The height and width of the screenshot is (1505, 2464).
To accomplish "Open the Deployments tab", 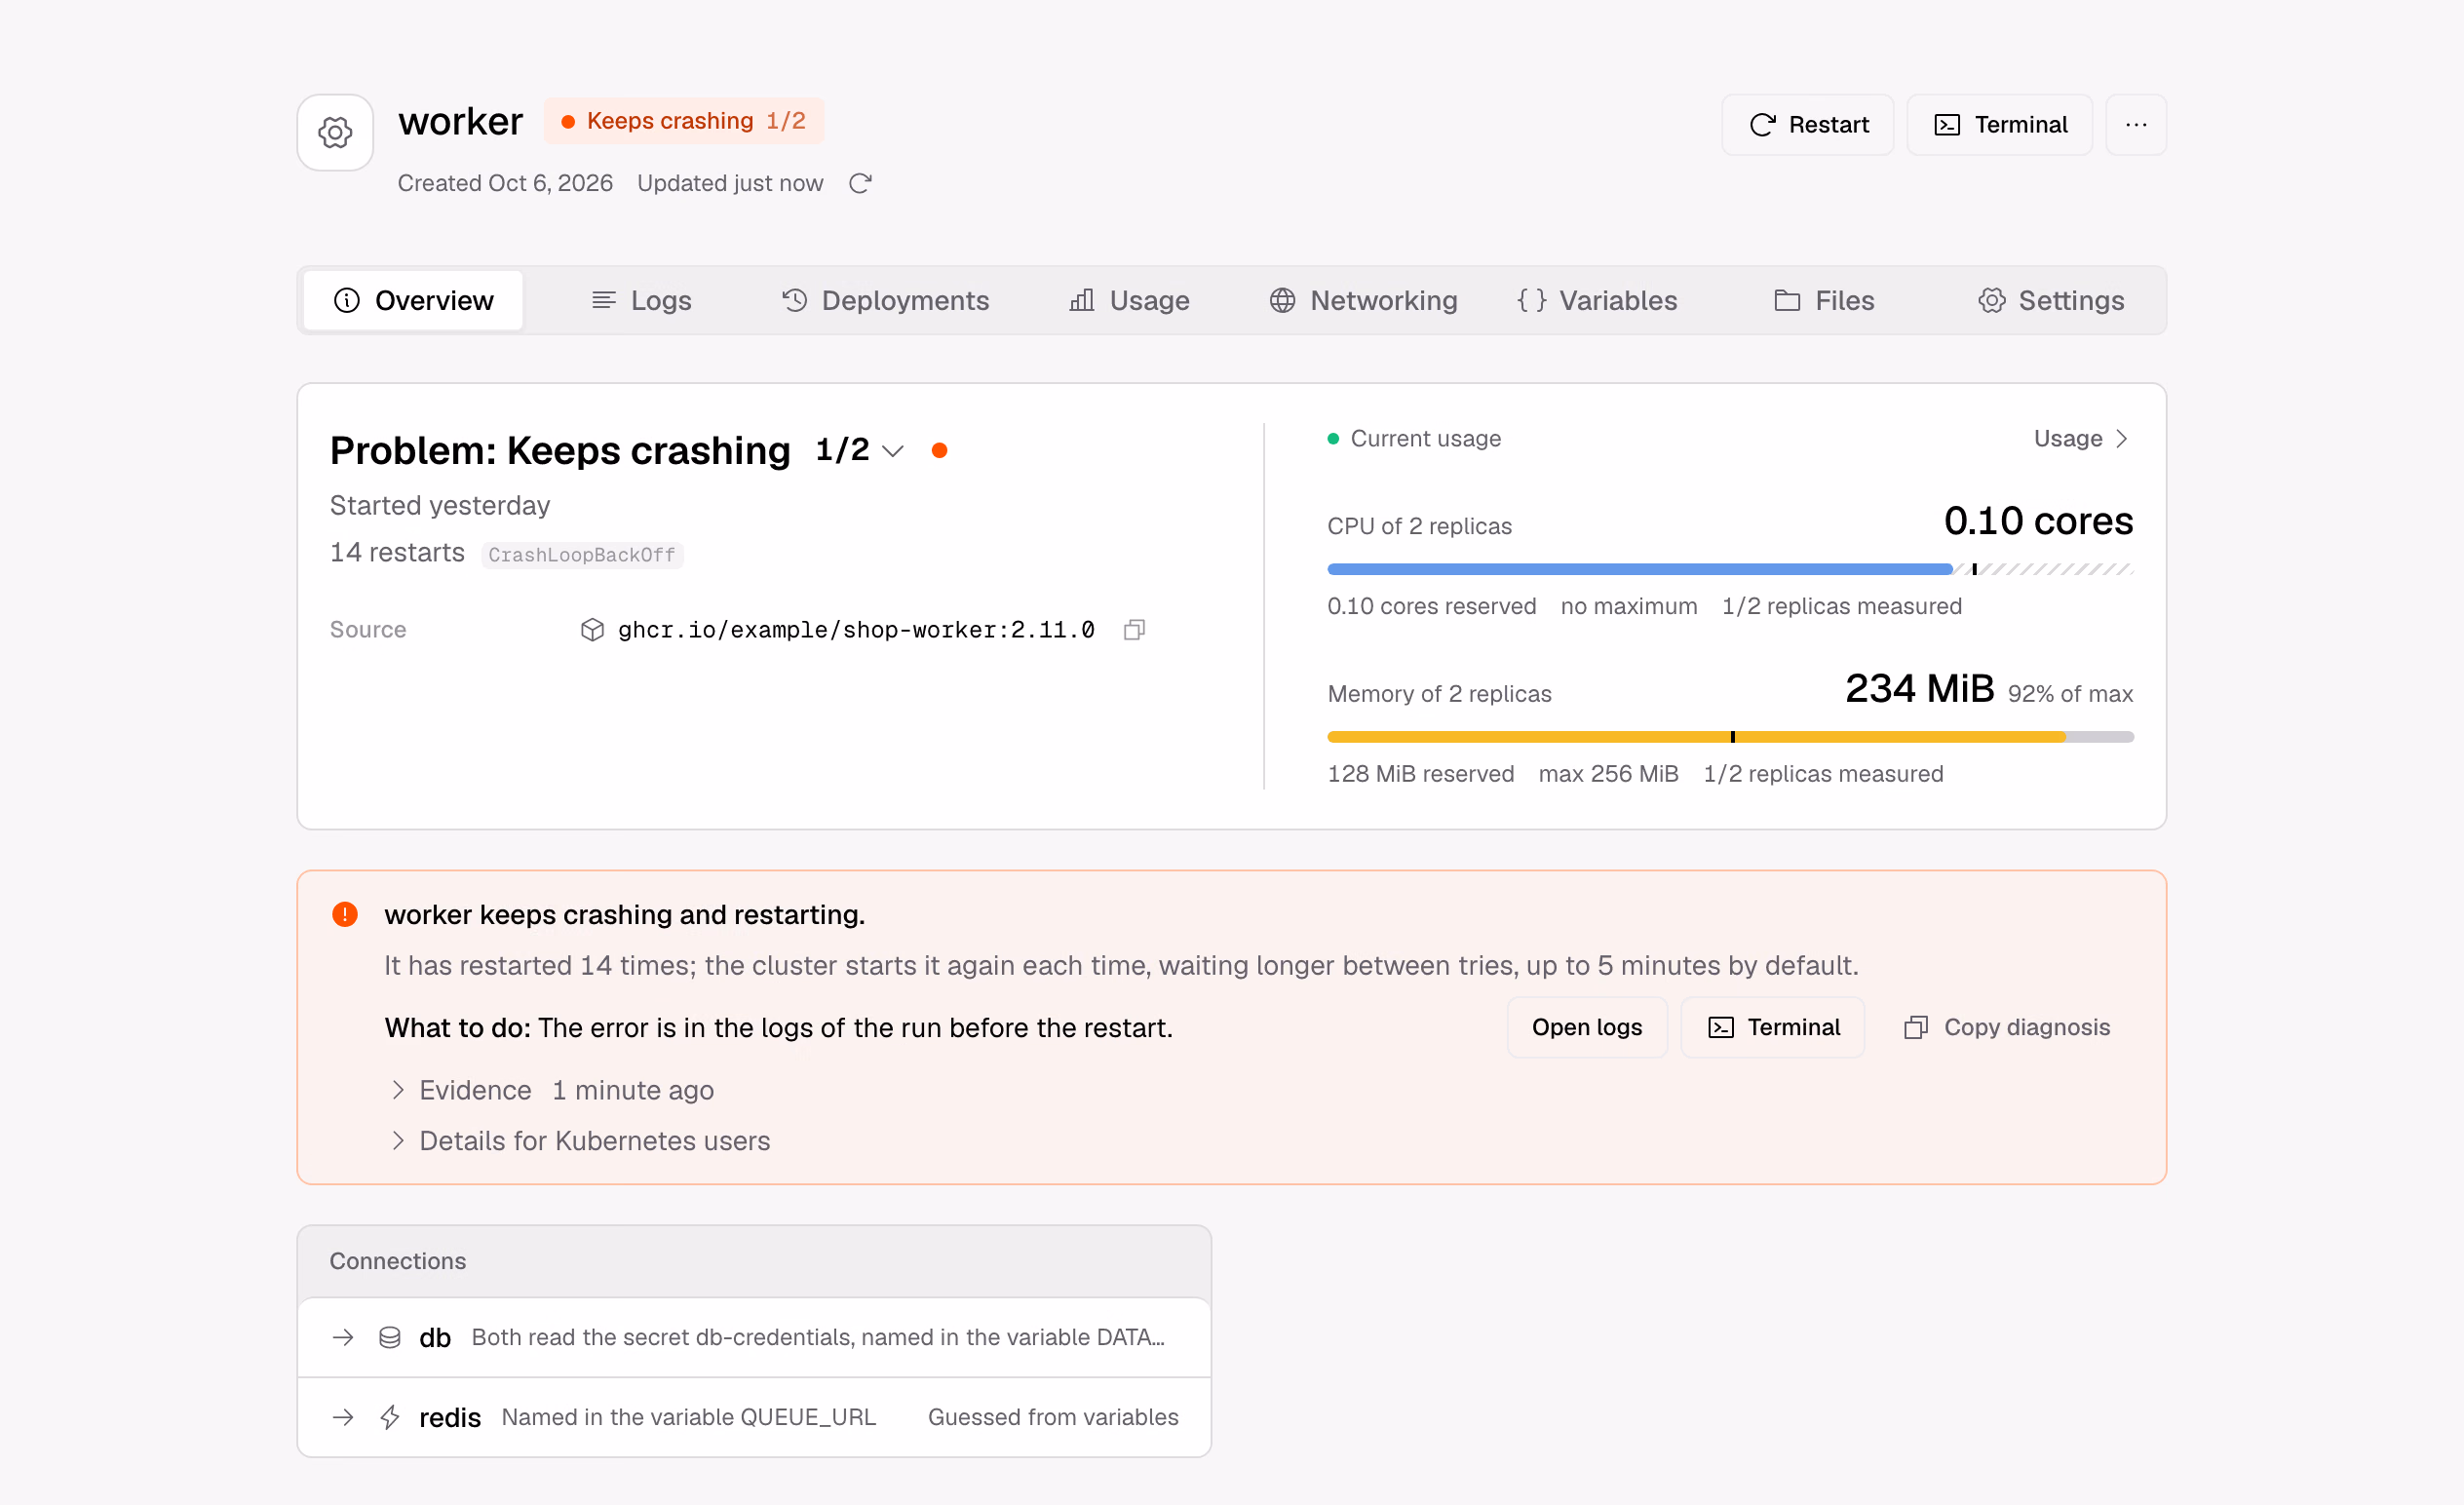I will click(885, 300).
